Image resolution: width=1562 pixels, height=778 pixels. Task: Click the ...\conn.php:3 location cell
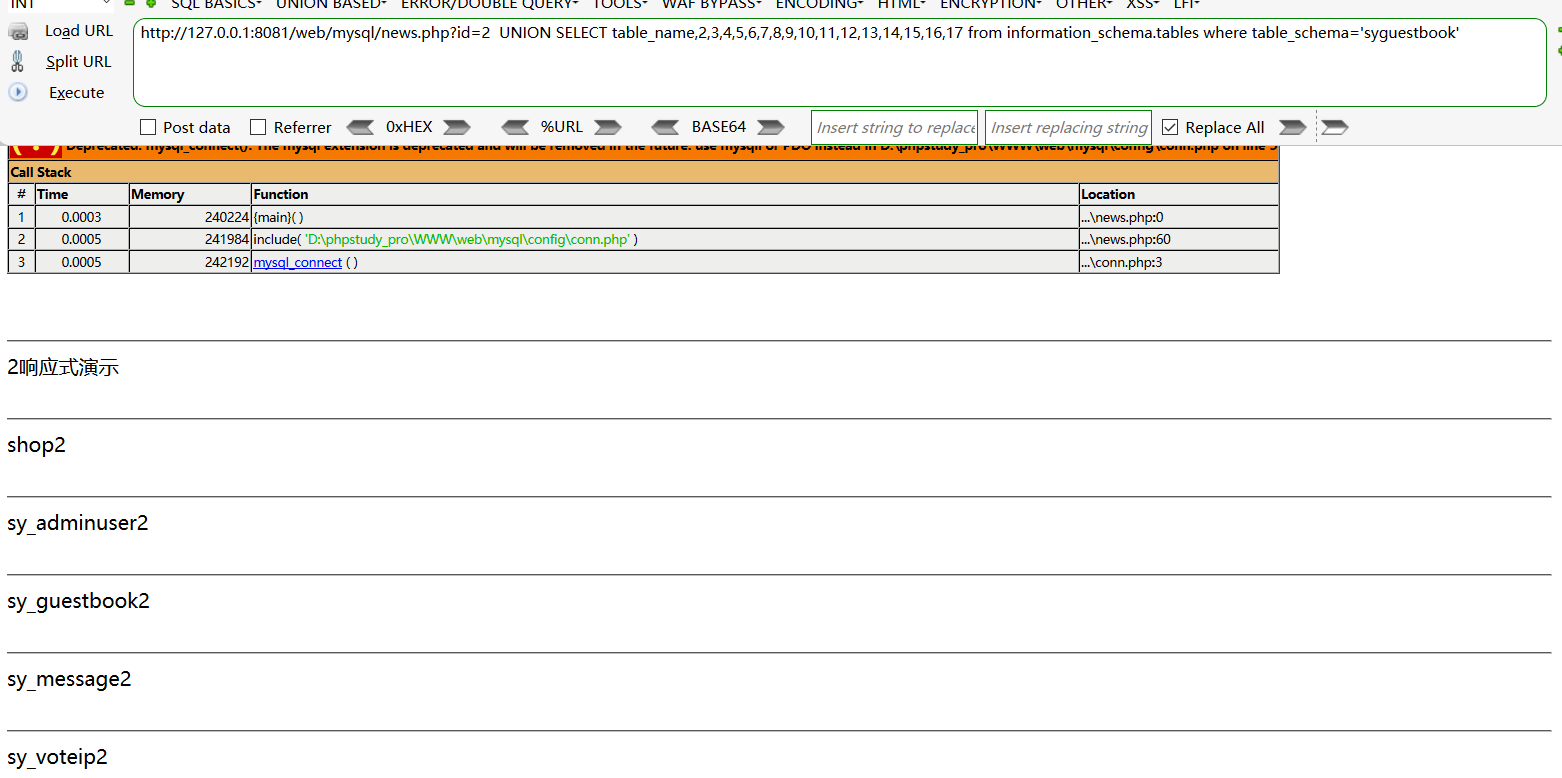(1179, 262)
